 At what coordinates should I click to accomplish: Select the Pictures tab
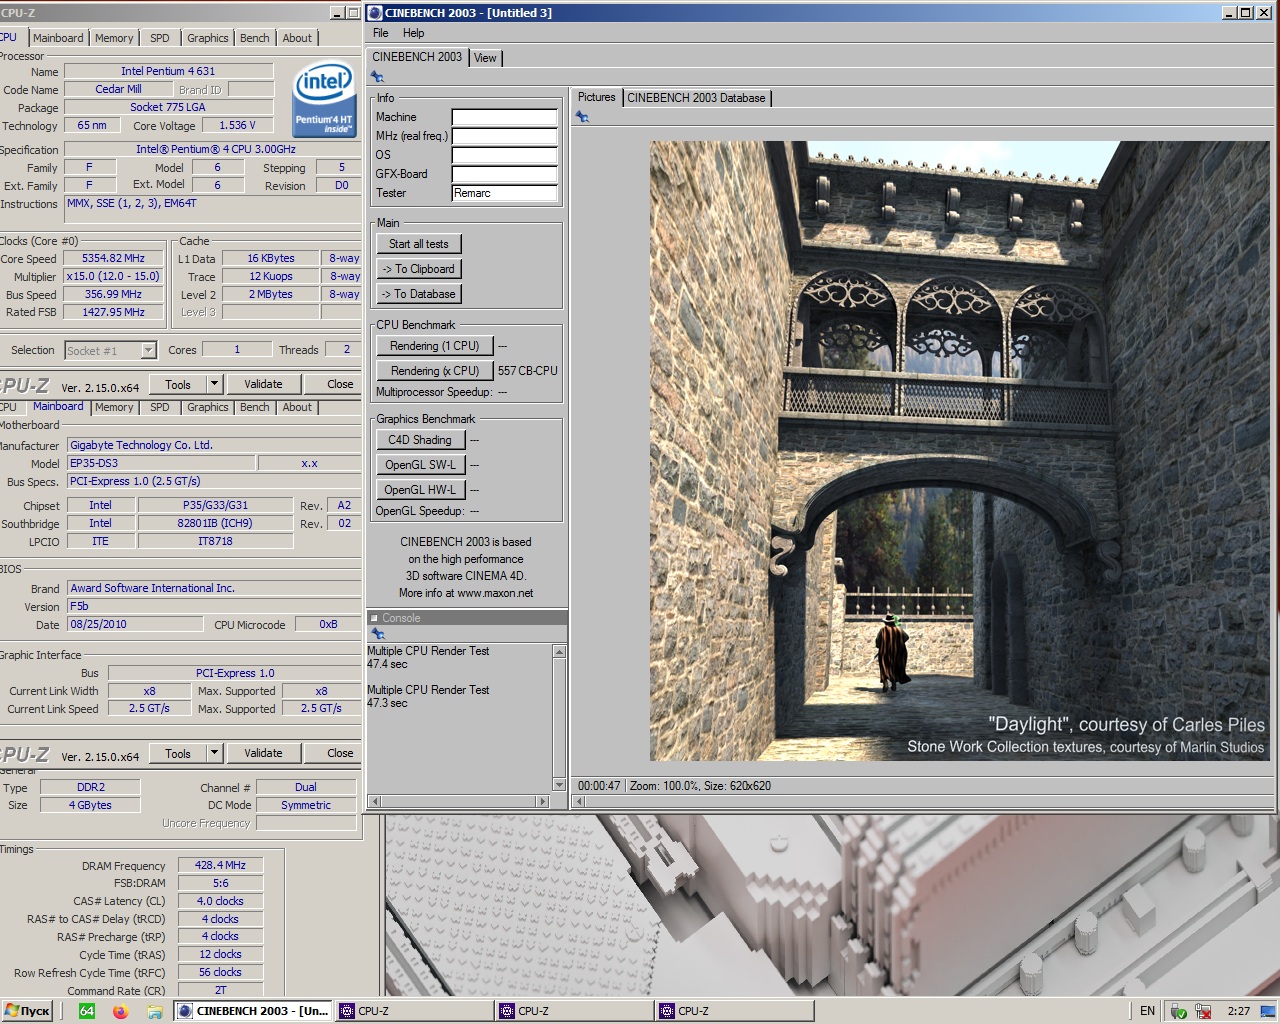pyautogui.click(x=596, y=97)
